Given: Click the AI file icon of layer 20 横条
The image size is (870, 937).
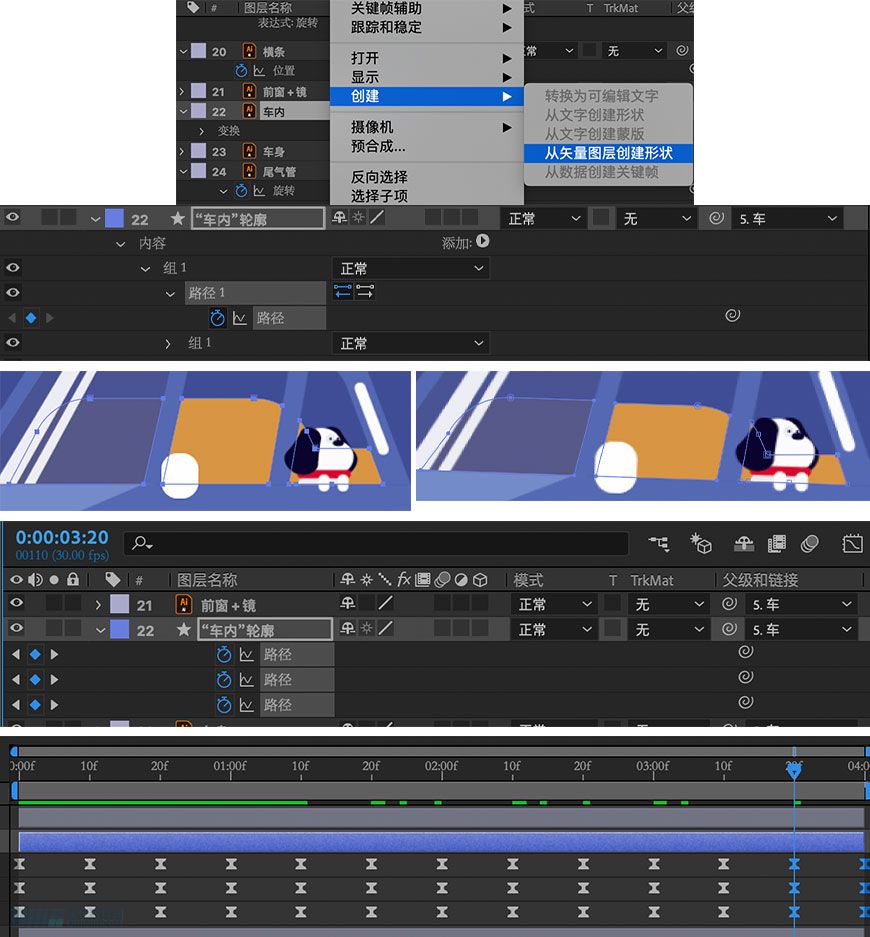Looking at the screenshot, I should tap(249, 51).
